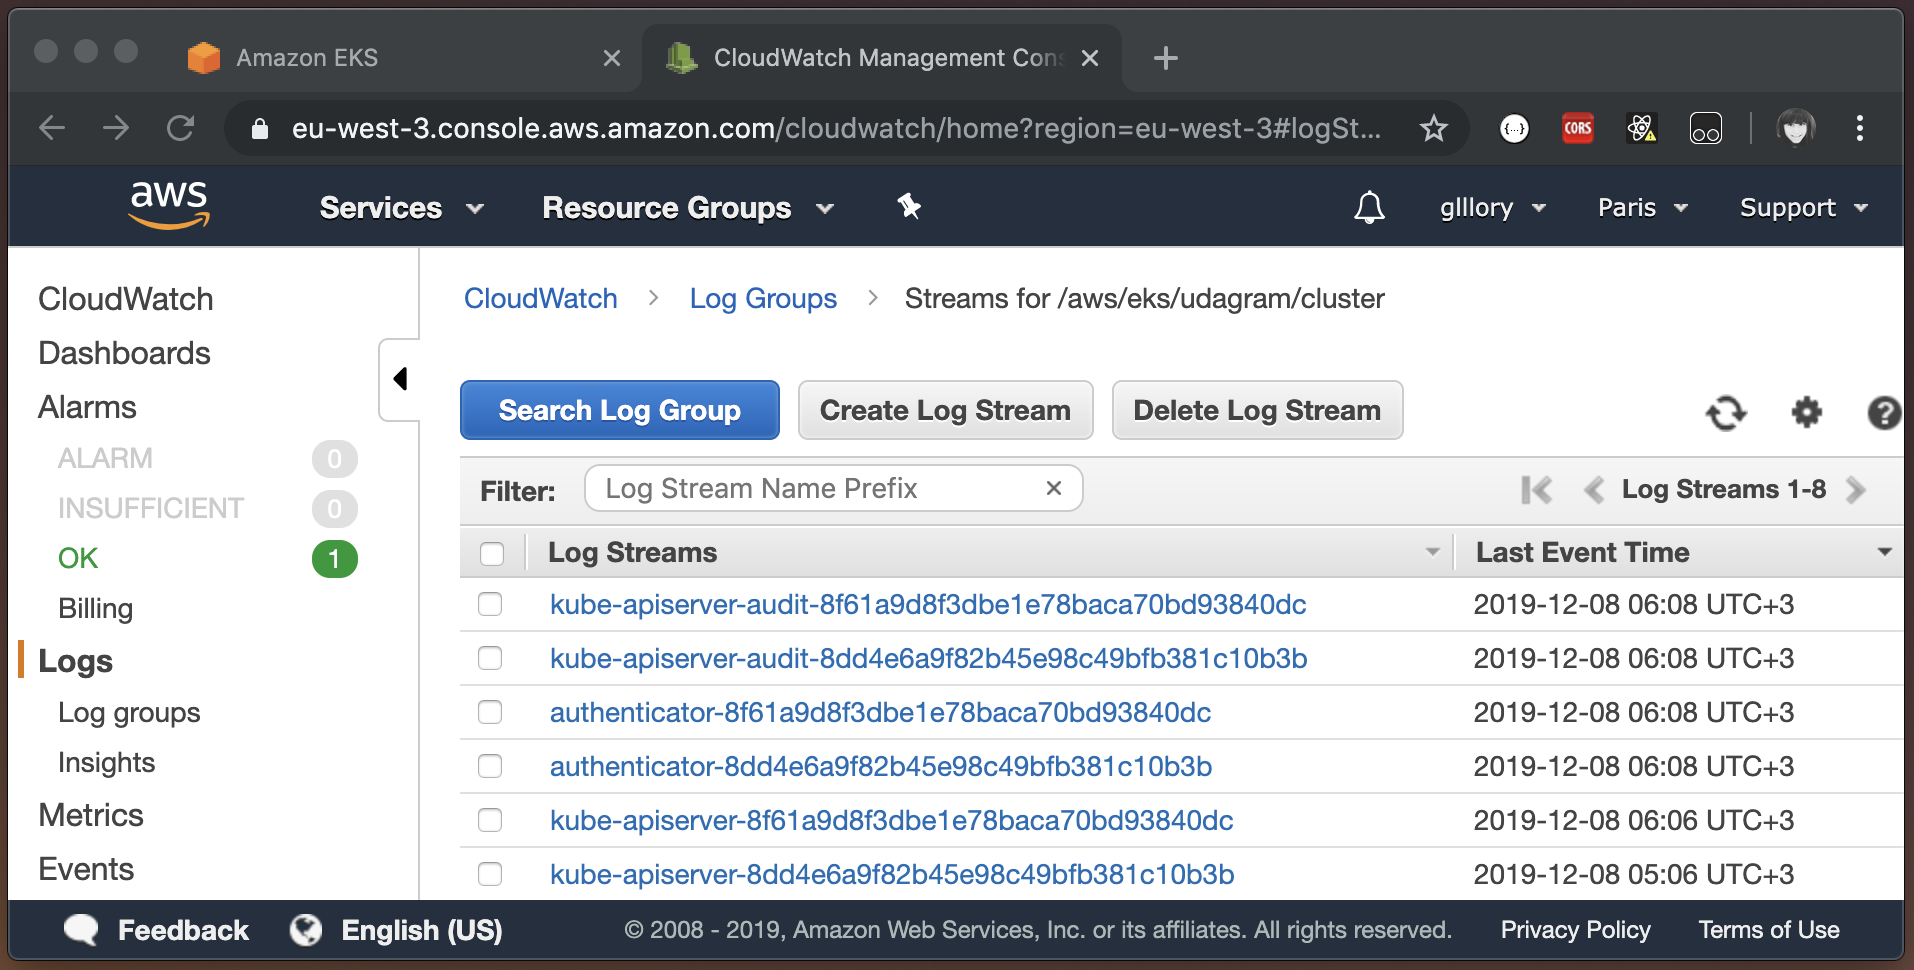The height and width of the screenshot is (970, 1914).
Task: Click the Delete Log Stream button
Action: [1257, 410]
